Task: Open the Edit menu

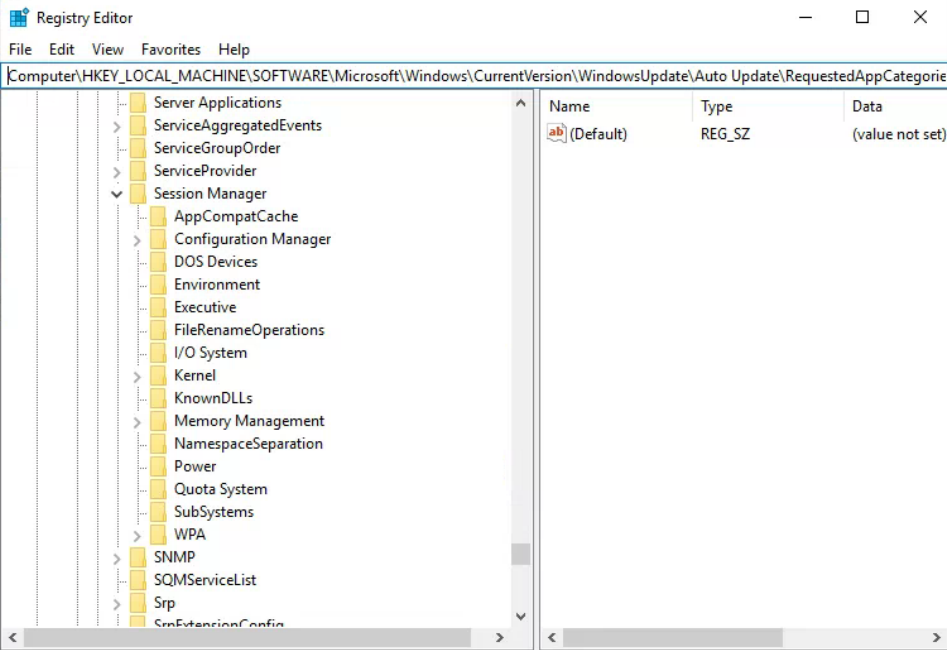Action: pyautogui.click(x=62, y=50)
